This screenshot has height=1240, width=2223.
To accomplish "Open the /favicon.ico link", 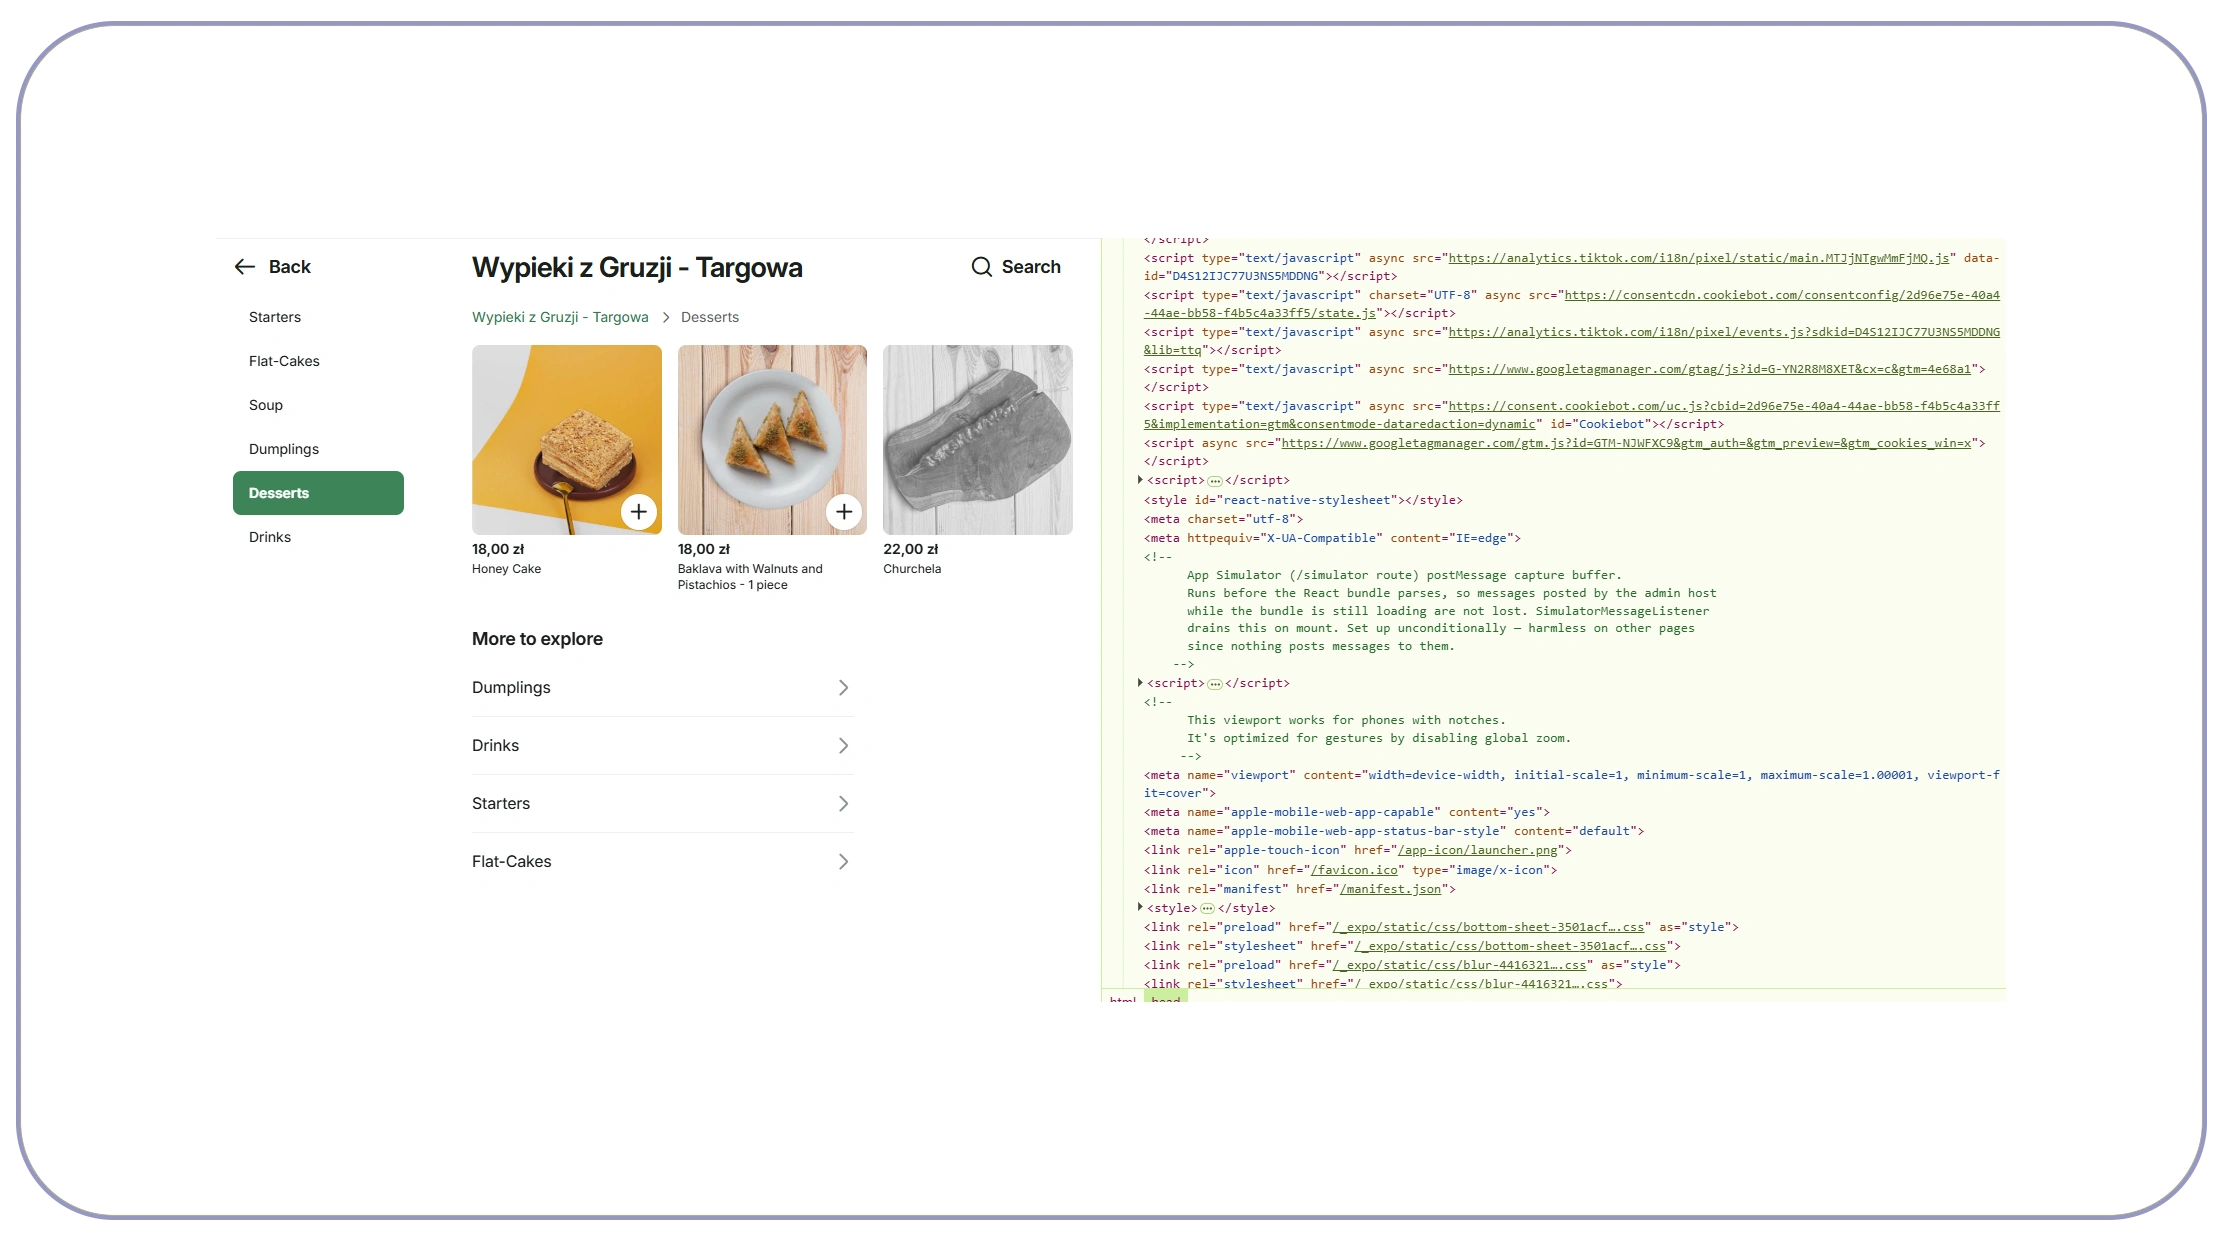I will click(1354, 870).
